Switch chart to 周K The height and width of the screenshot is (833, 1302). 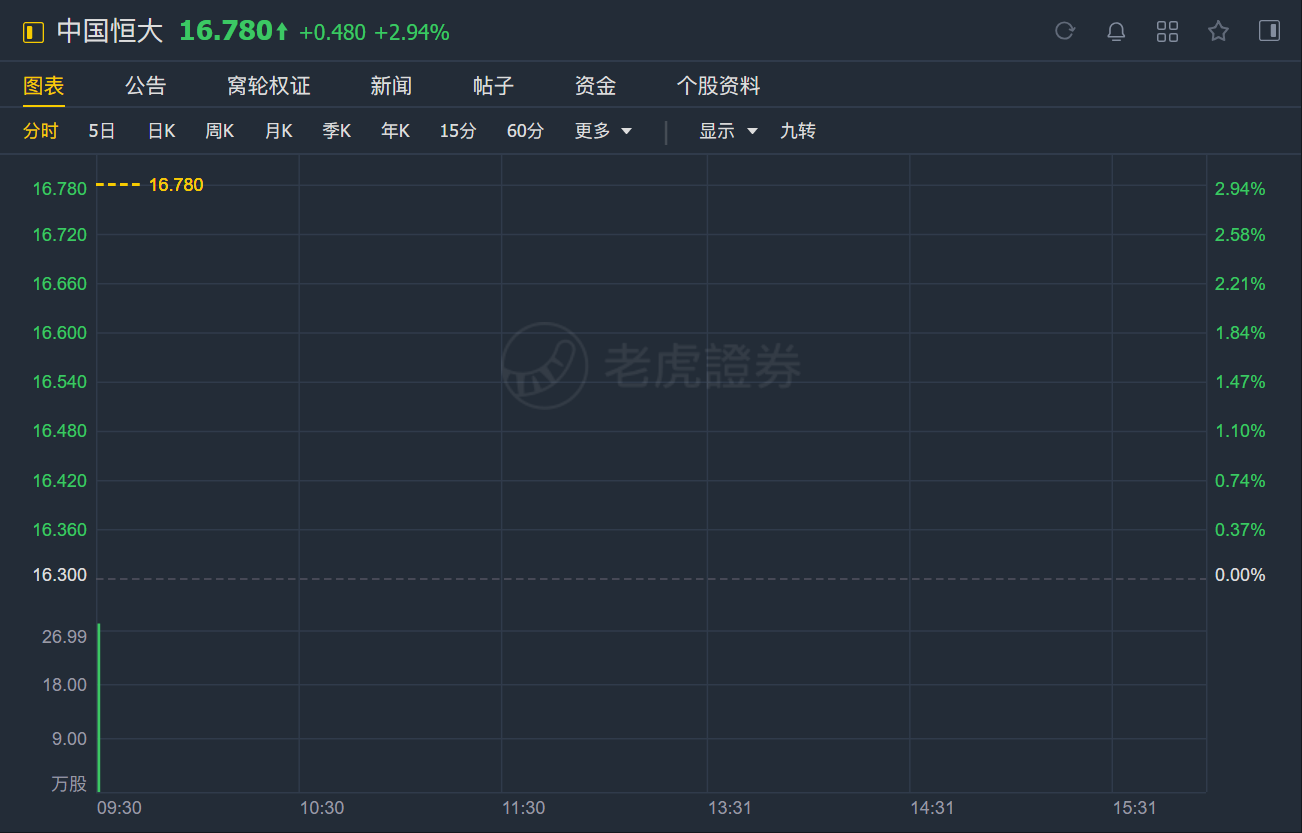click(219, 131)
